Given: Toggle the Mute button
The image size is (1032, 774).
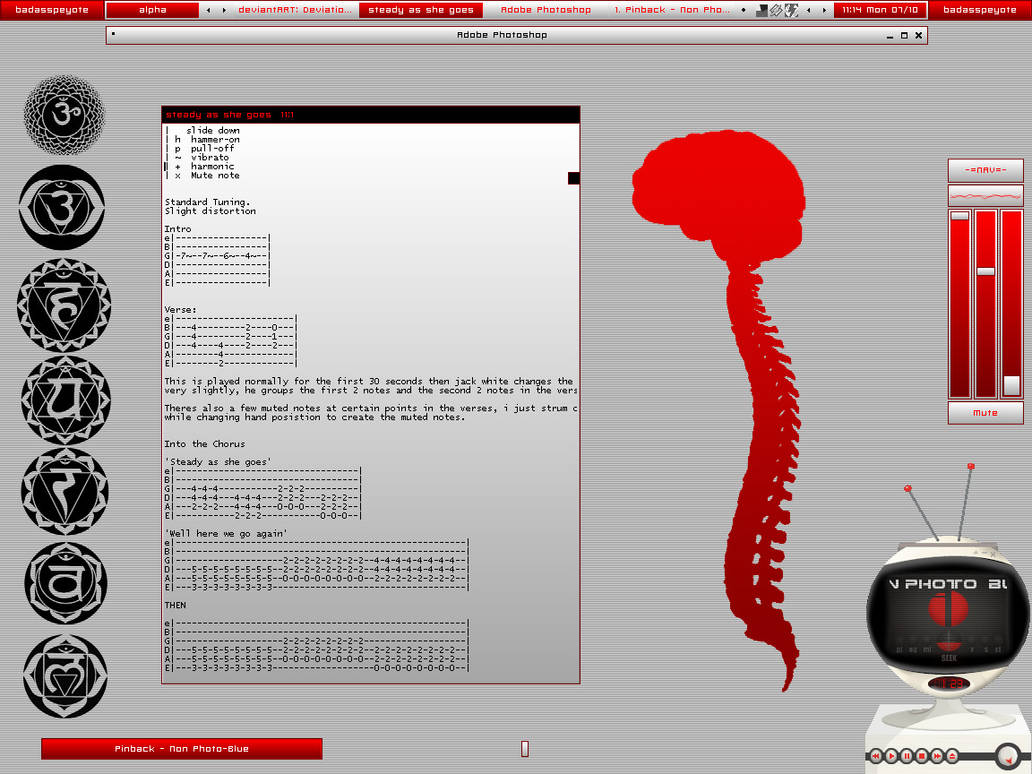Looking at the screenshot, I should (985, 413).
